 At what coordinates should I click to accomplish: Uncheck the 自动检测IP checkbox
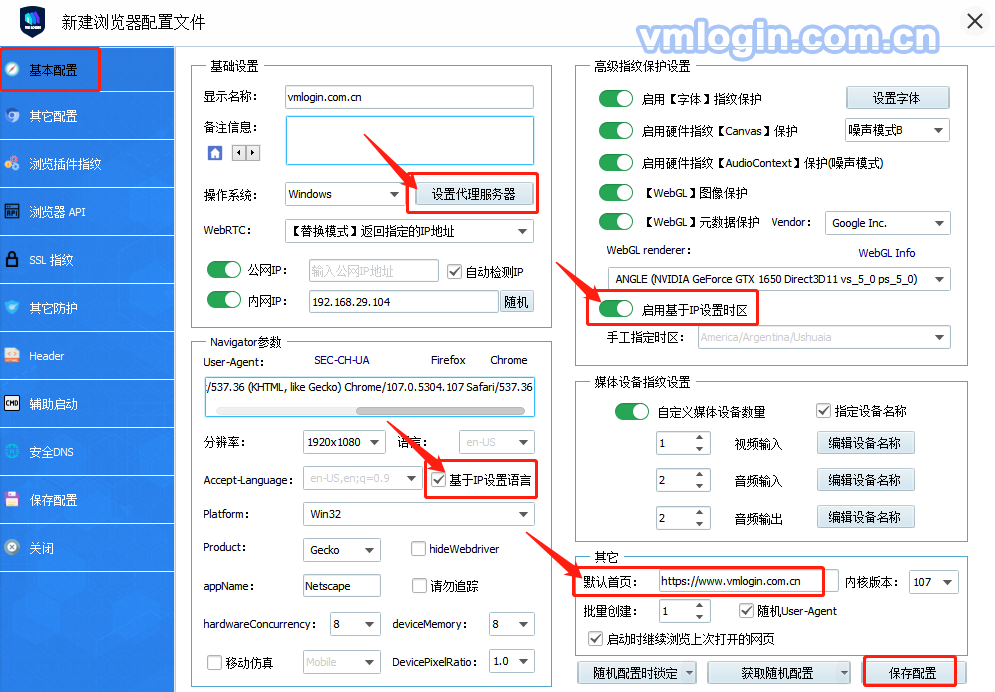pyautogui.click(x=454, y=271)
